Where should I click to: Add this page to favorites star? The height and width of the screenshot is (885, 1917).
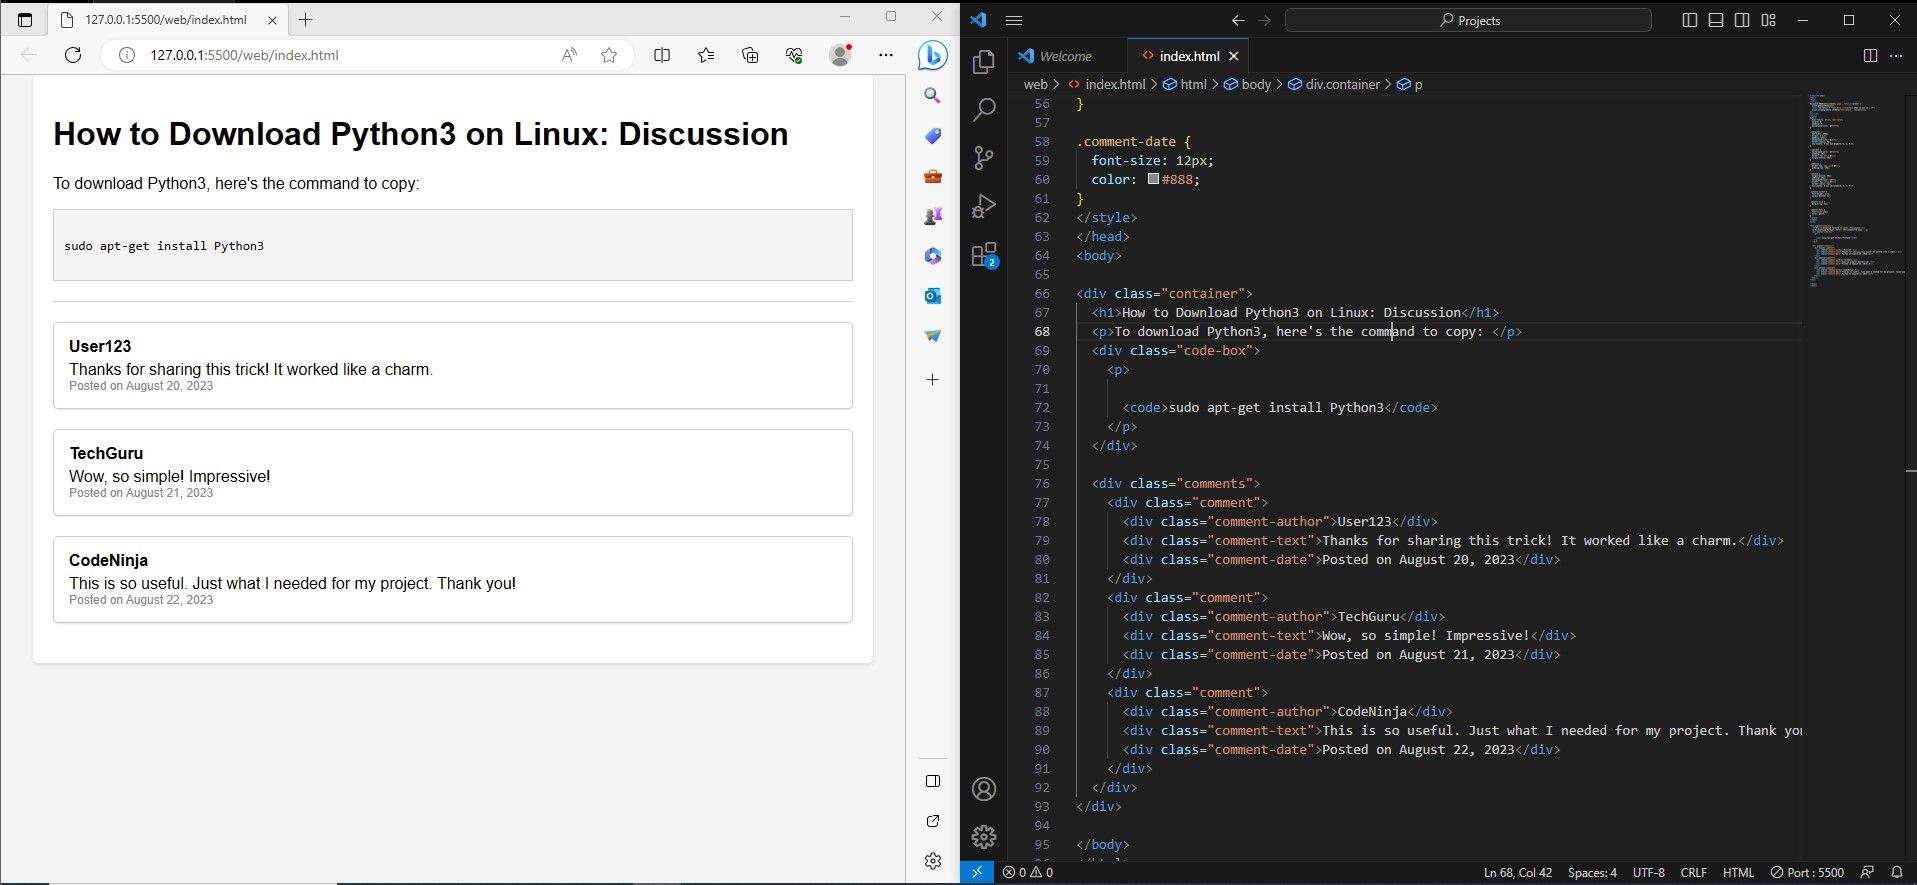pyautogui.click(x=609, y=55)
